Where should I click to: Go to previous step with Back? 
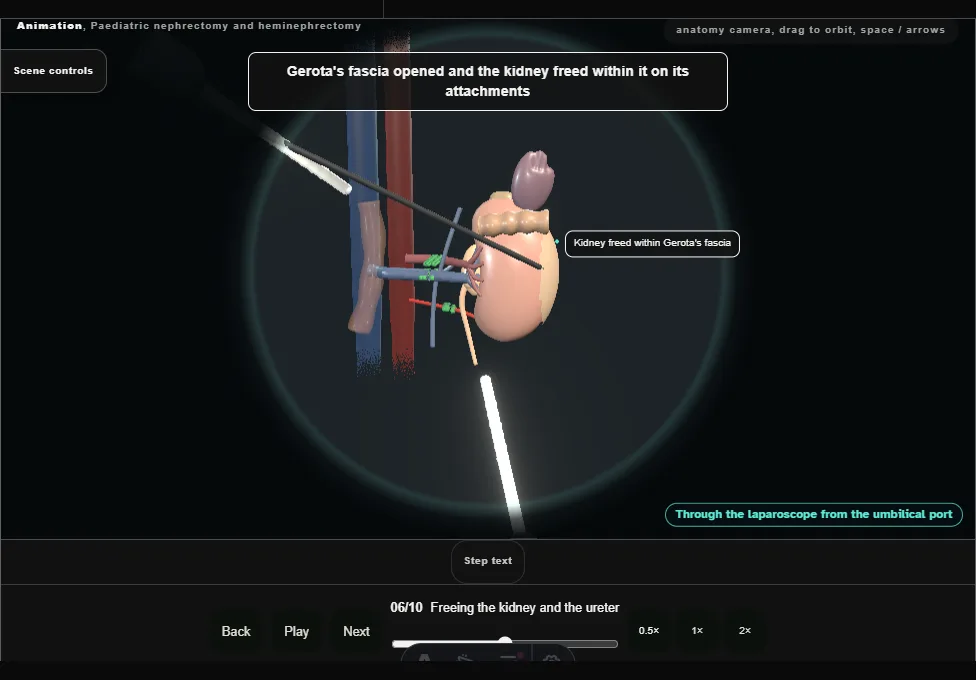(x=236, y=631)
